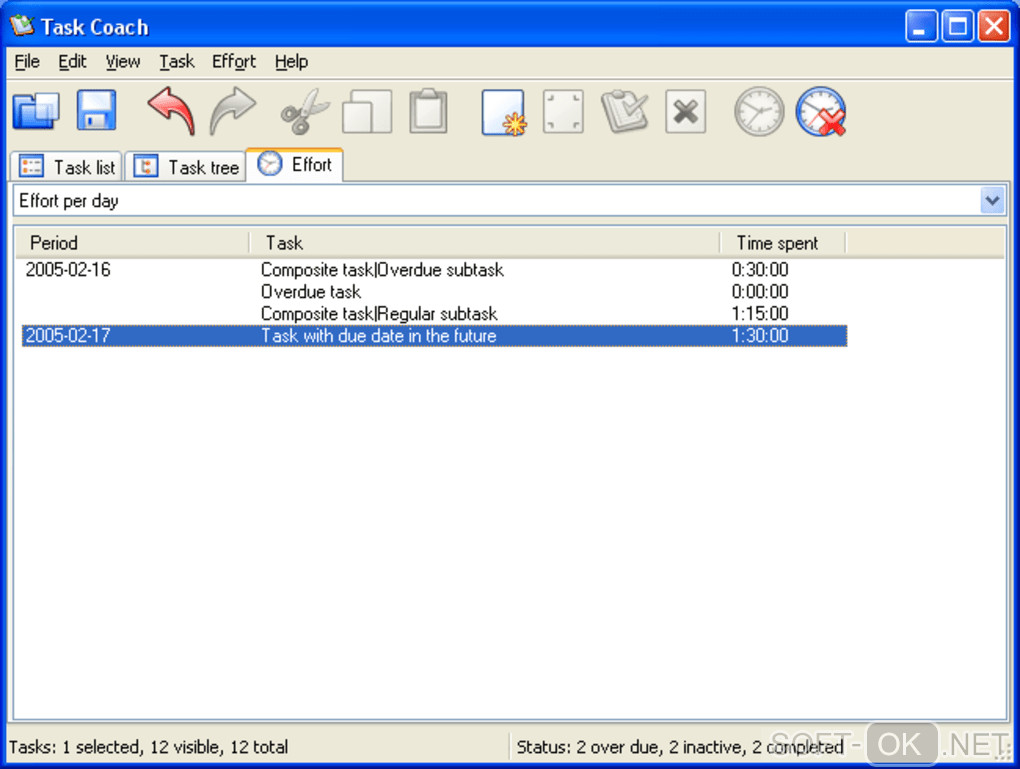
Task: Open the File menu
Action: [27, 62]
